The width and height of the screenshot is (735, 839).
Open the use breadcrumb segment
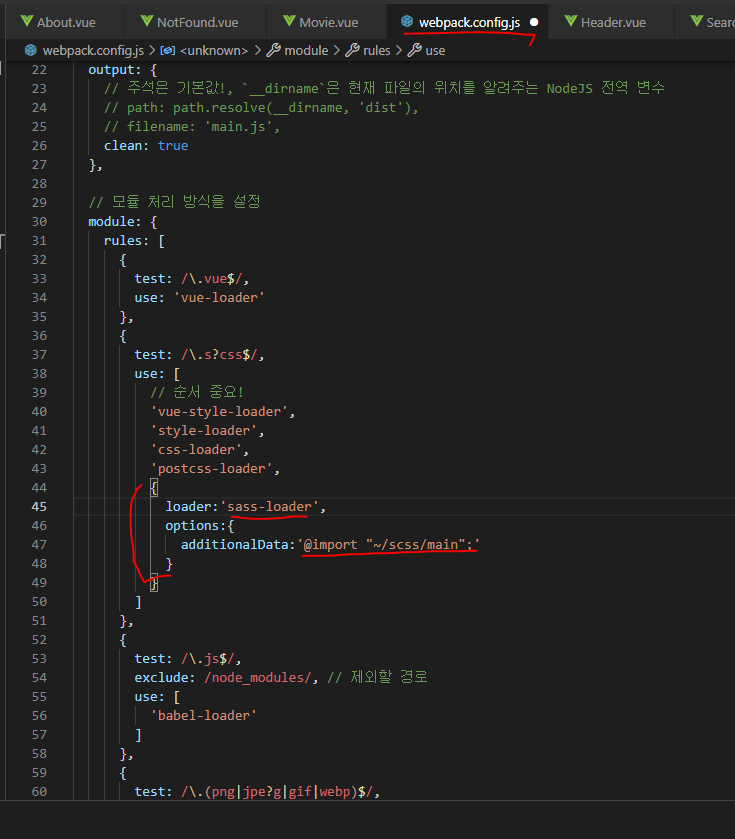coord(435,51)
